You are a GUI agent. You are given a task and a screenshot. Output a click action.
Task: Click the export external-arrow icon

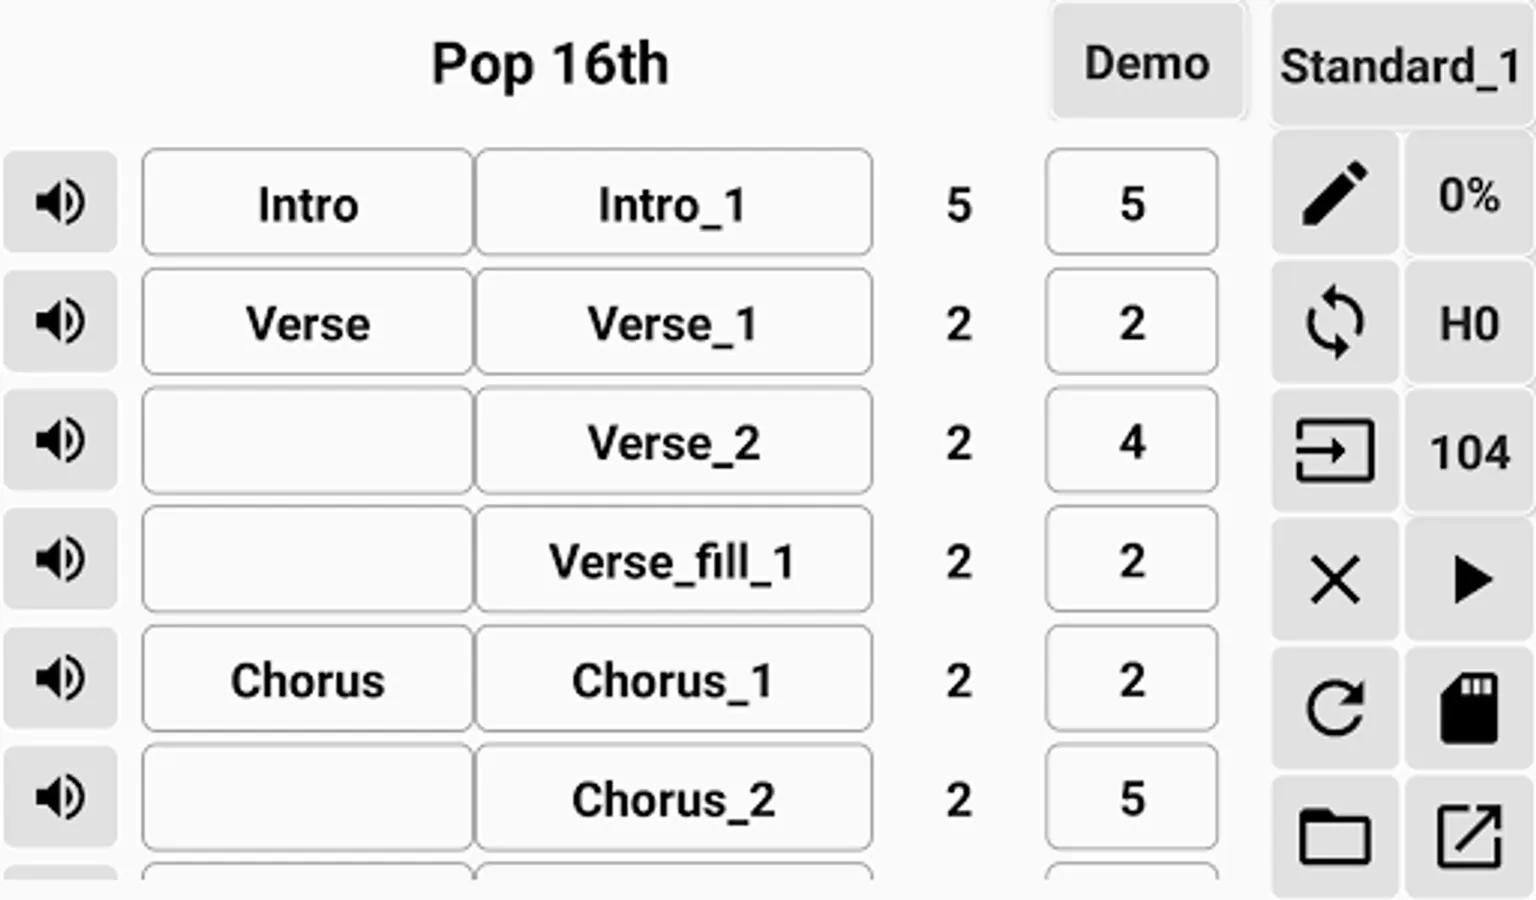click(x=1469, y=836)
